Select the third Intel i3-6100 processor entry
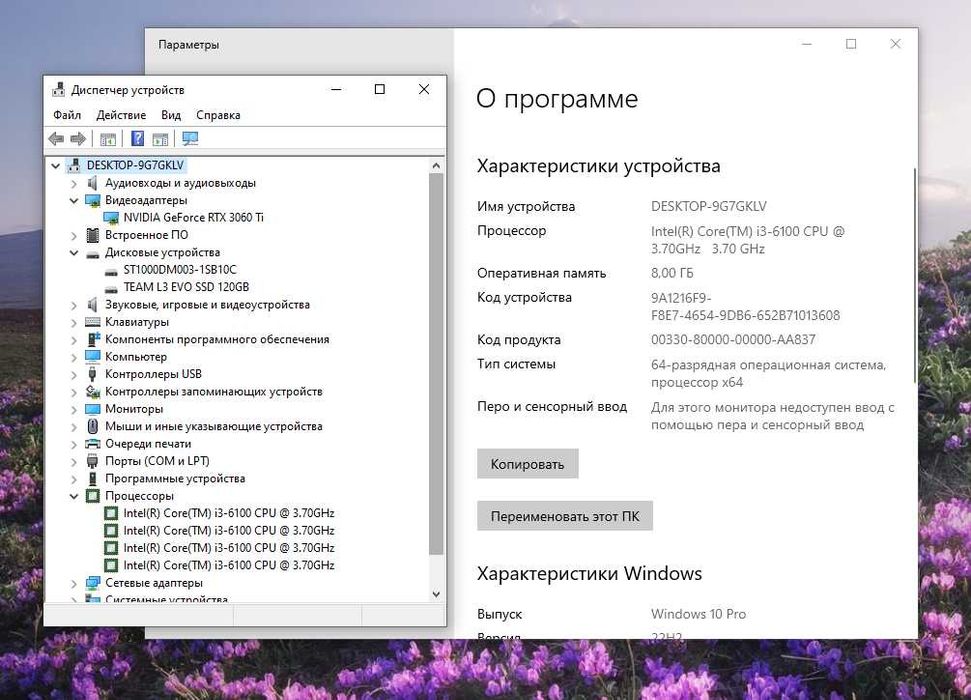 [229, 548]
